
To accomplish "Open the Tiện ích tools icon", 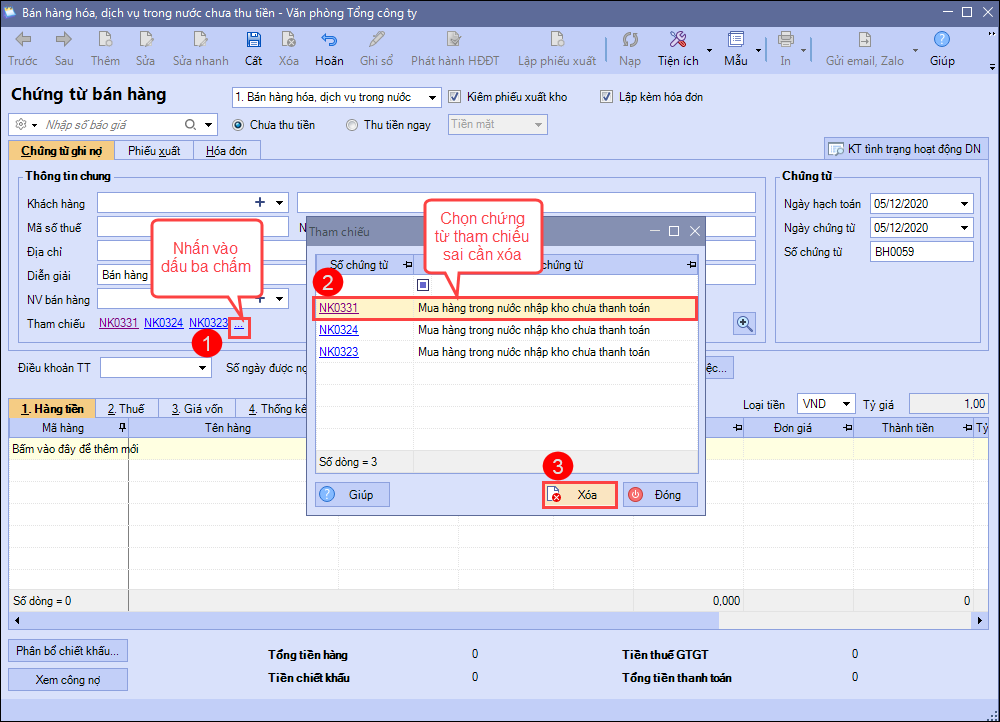I will pos(677,41).
